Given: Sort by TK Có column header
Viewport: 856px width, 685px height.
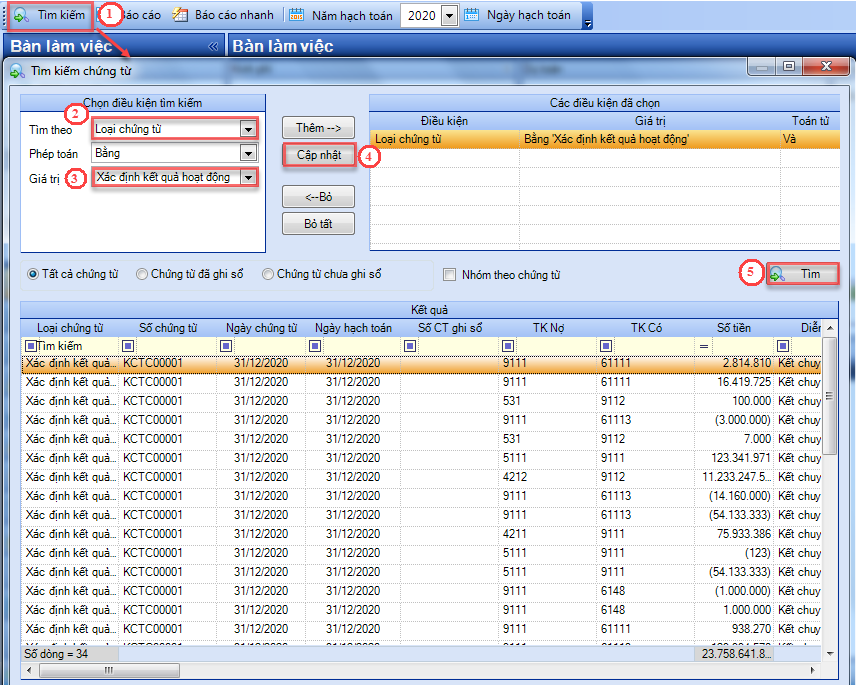Looking at the screenshot, I should pos(646,328).
